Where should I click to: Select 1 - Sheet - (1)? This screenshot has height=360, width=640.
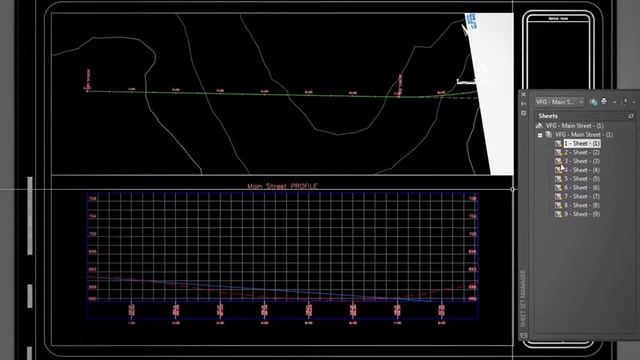(x=582, y=144)
